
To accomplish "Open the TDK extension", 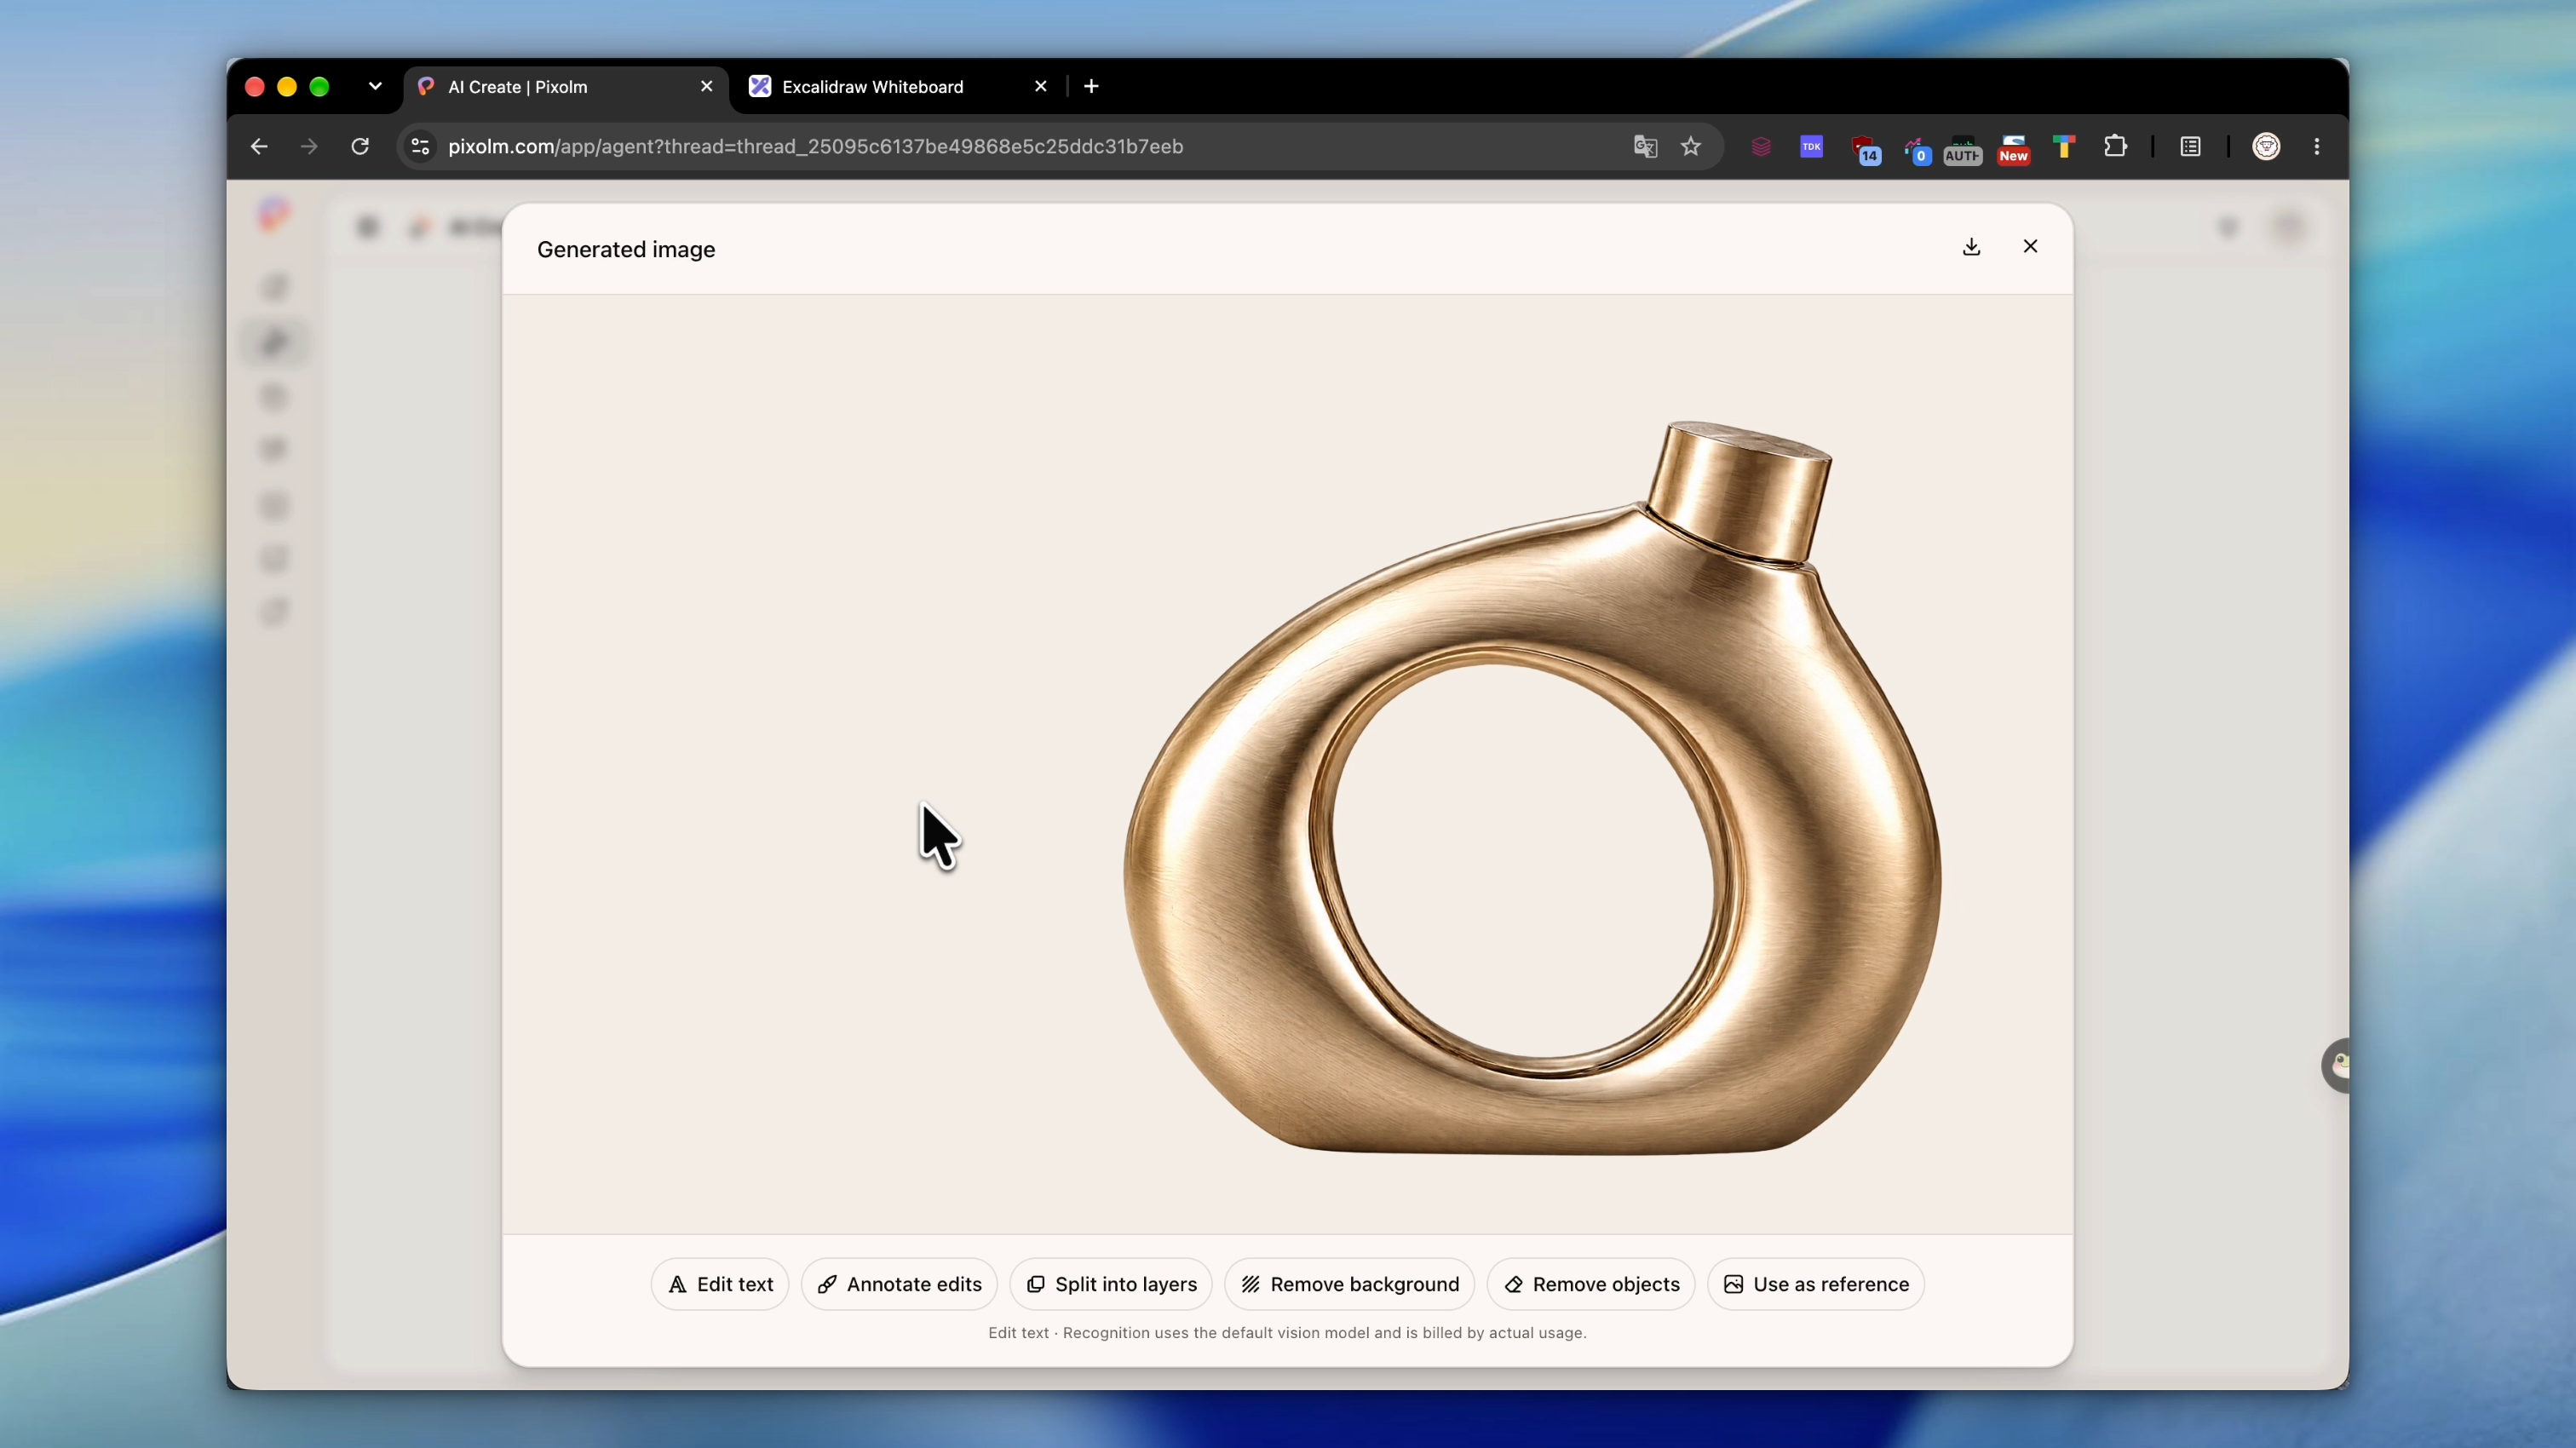I will (x=1811, y=147).
